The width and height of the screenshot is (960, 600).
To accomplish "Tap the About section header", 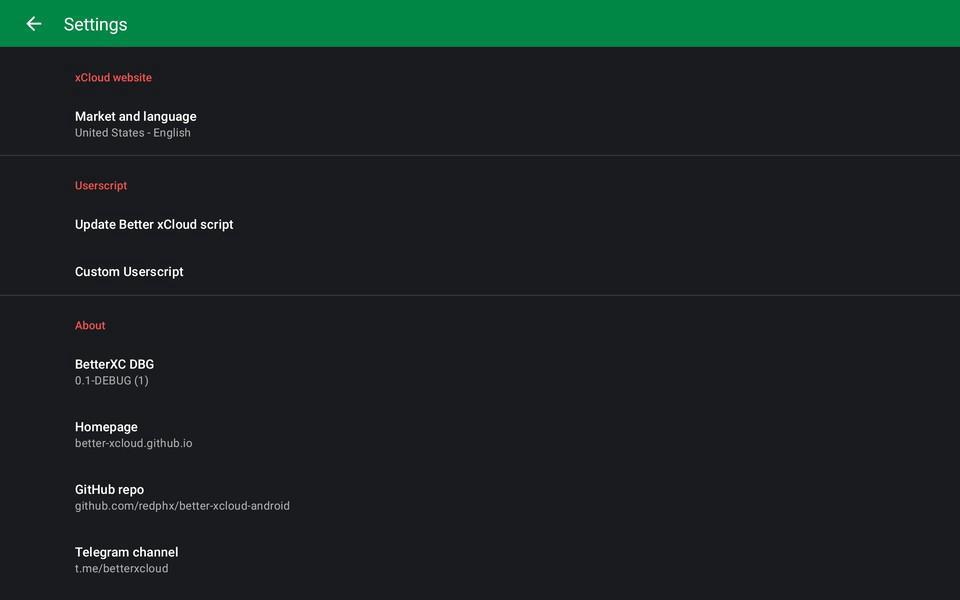I will pyautogui.click(x=90, y=325).
